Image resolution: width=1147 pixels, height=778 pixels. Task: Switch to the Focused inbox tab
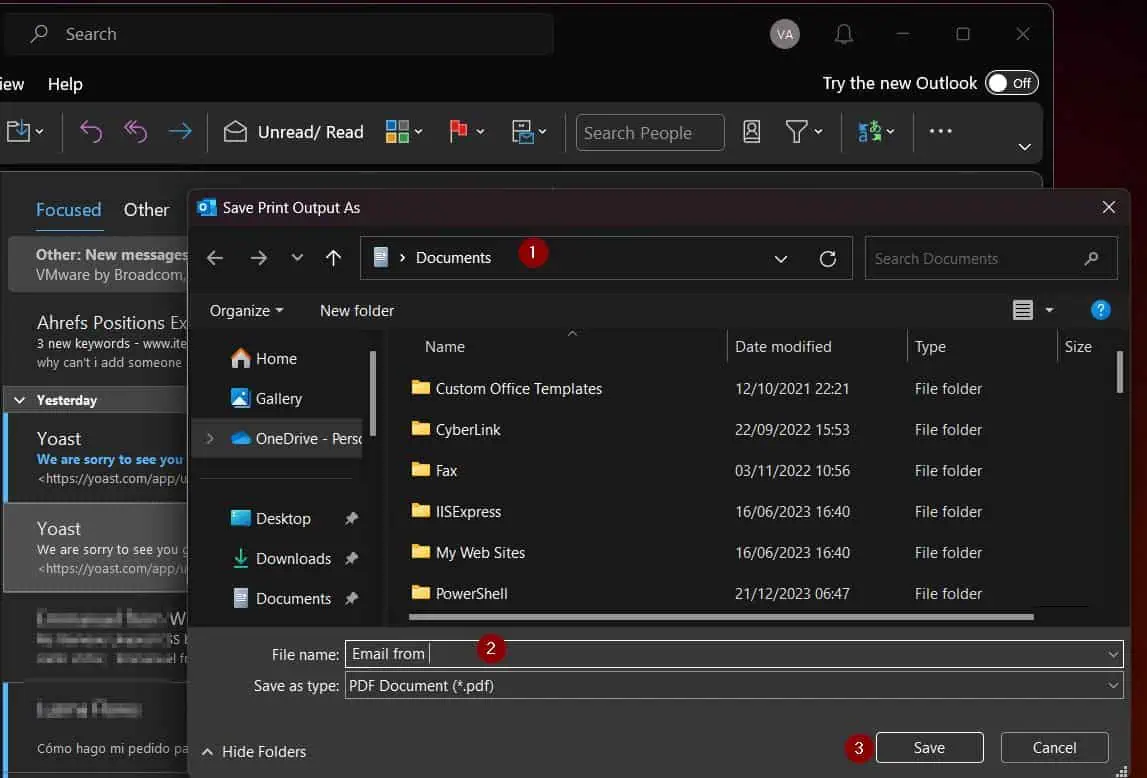click(69, 210)
